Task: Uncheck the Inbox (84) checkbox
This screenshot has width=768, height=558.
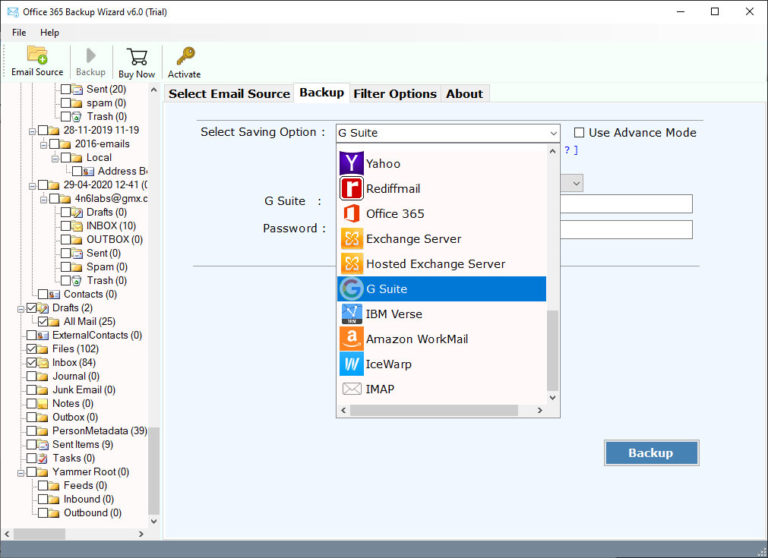Action: pos(31,363)
